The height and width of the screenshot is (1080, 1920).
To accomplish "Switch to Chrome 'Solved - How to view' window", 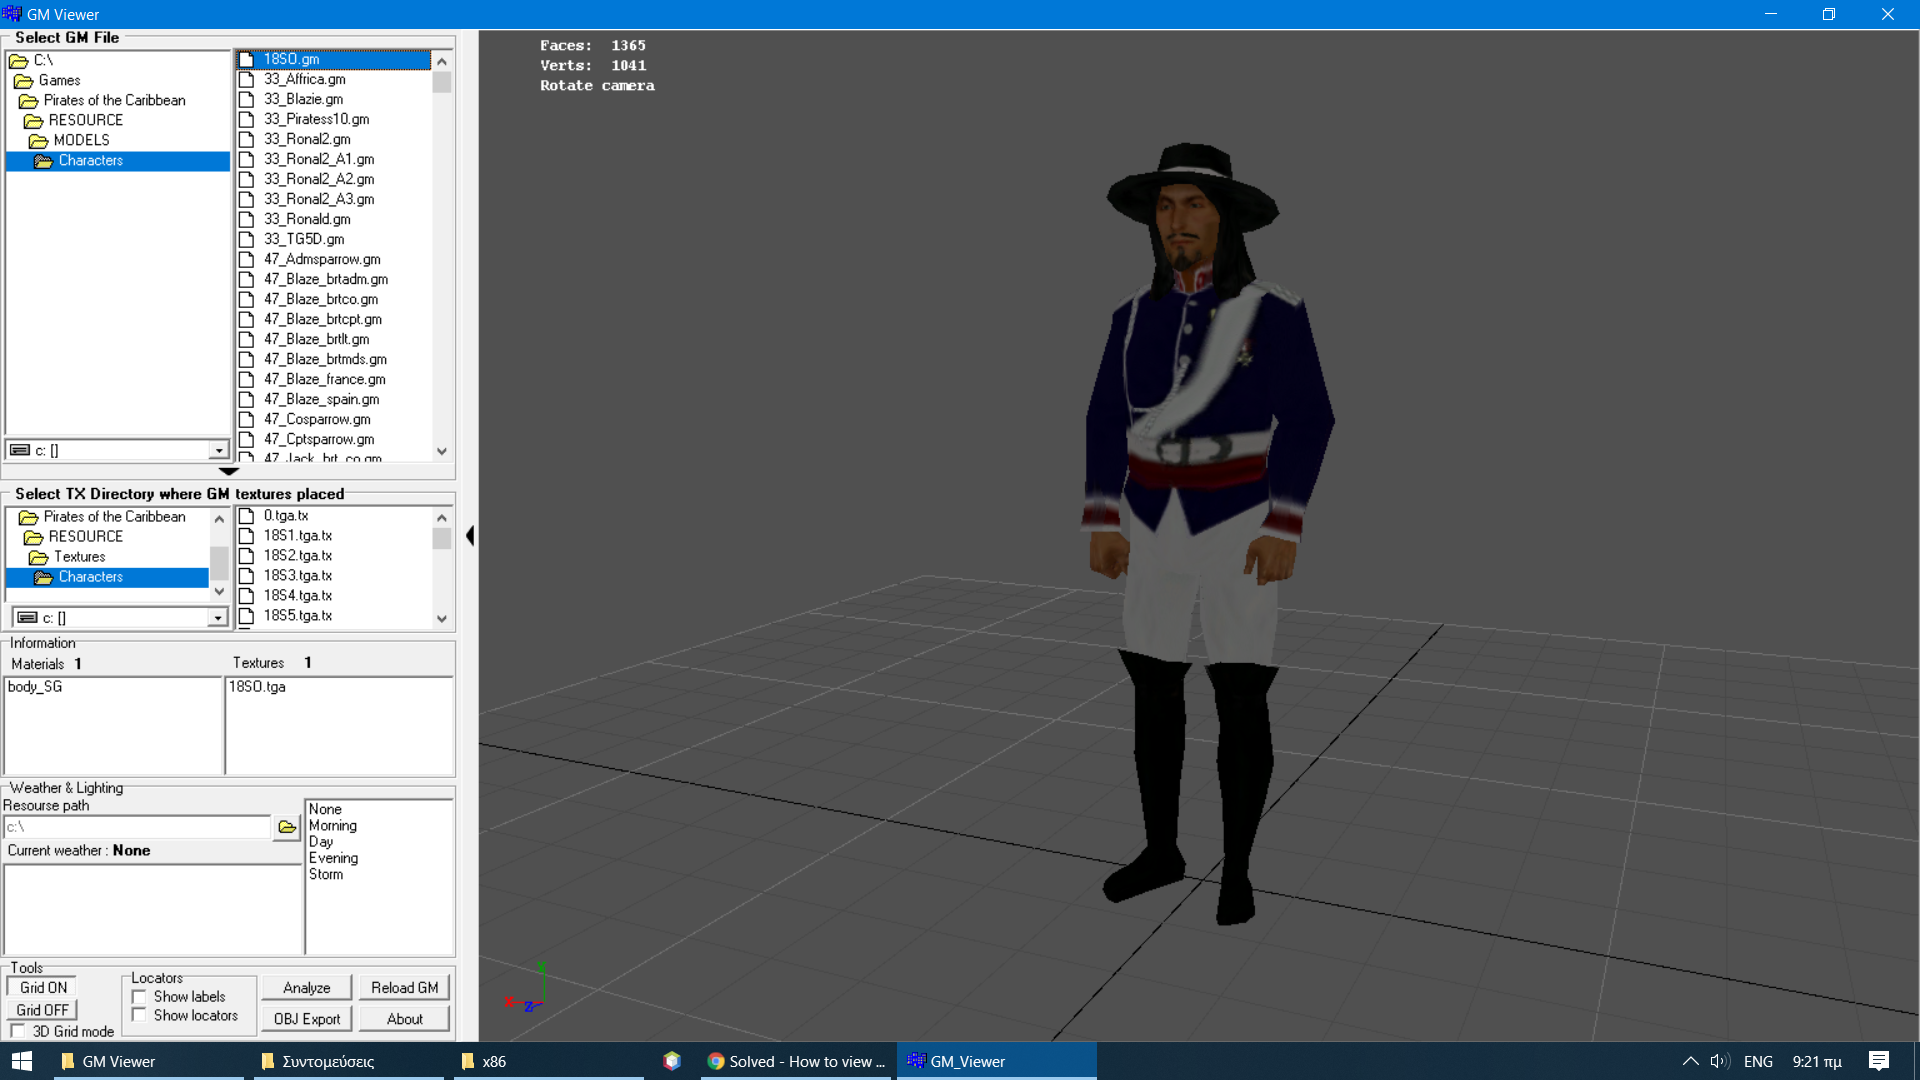I will point(797,1061).
